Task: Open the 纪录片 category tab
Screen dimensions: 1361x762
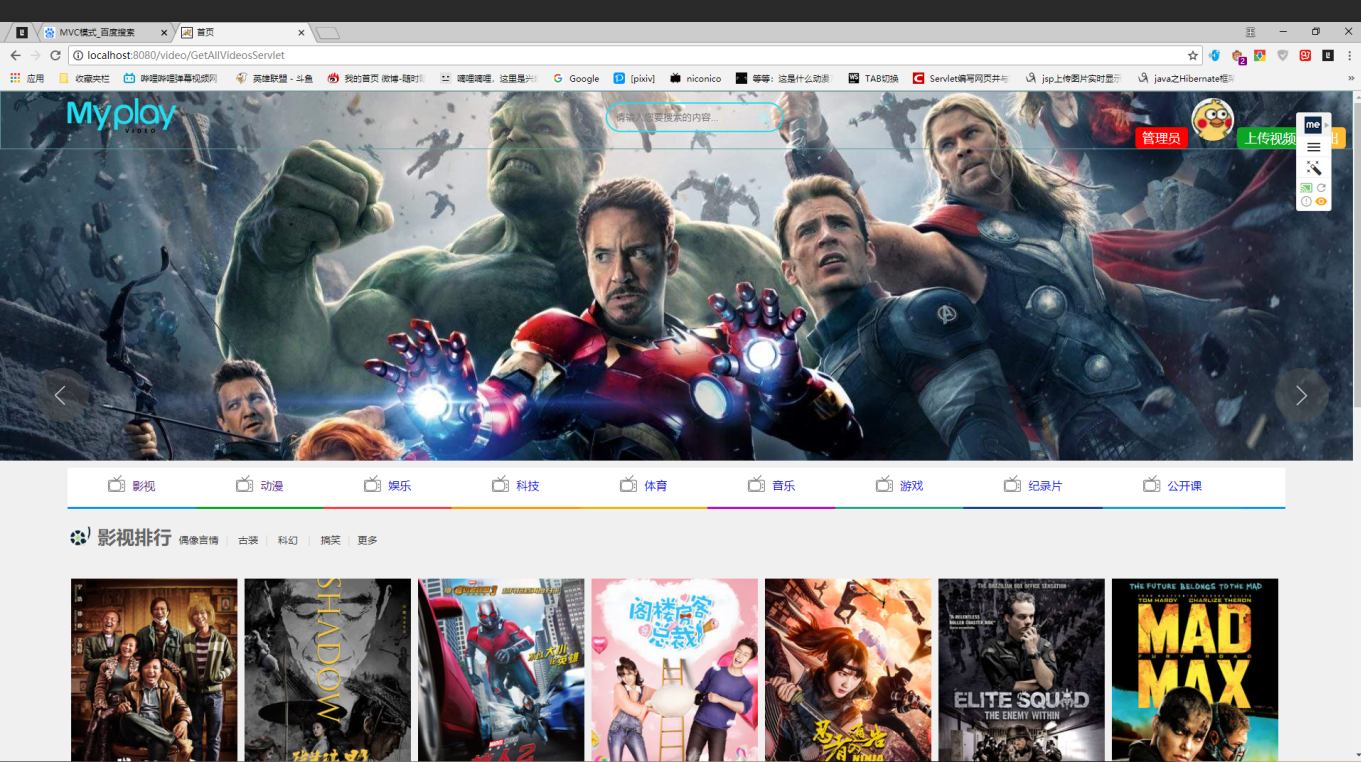Action: pyautogui.click(x=1034, y=486)
